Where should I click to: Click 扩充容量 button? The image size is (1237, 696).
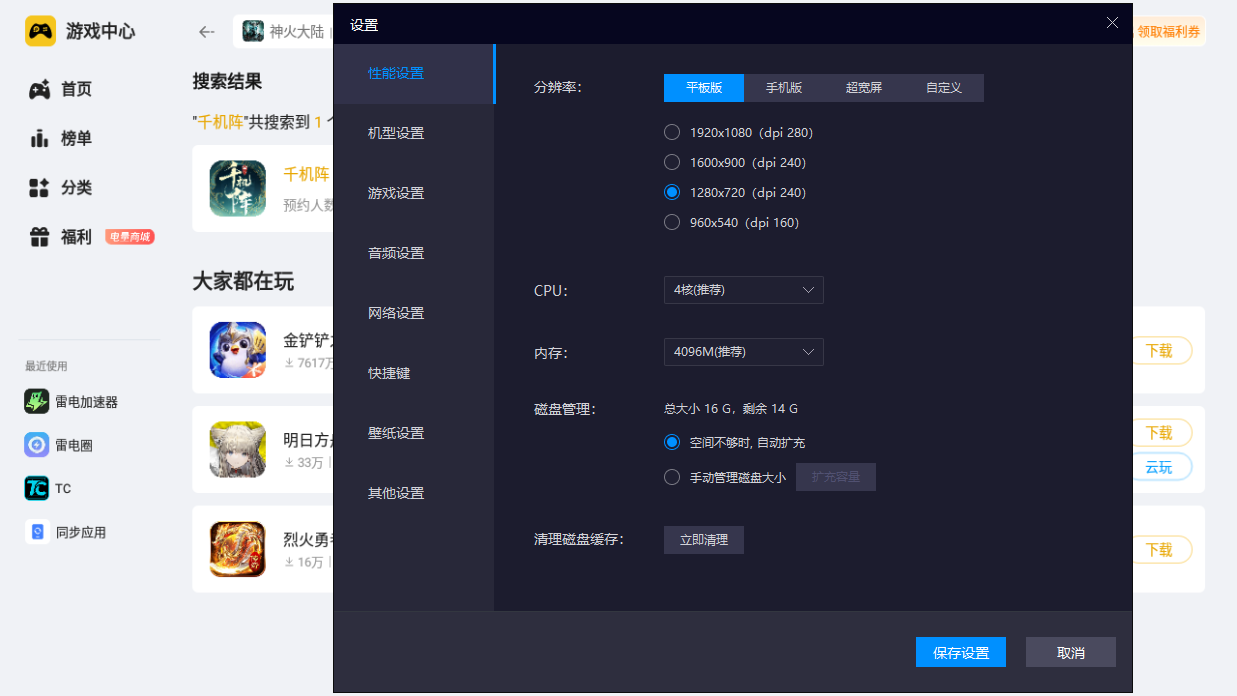coord(836,477)
